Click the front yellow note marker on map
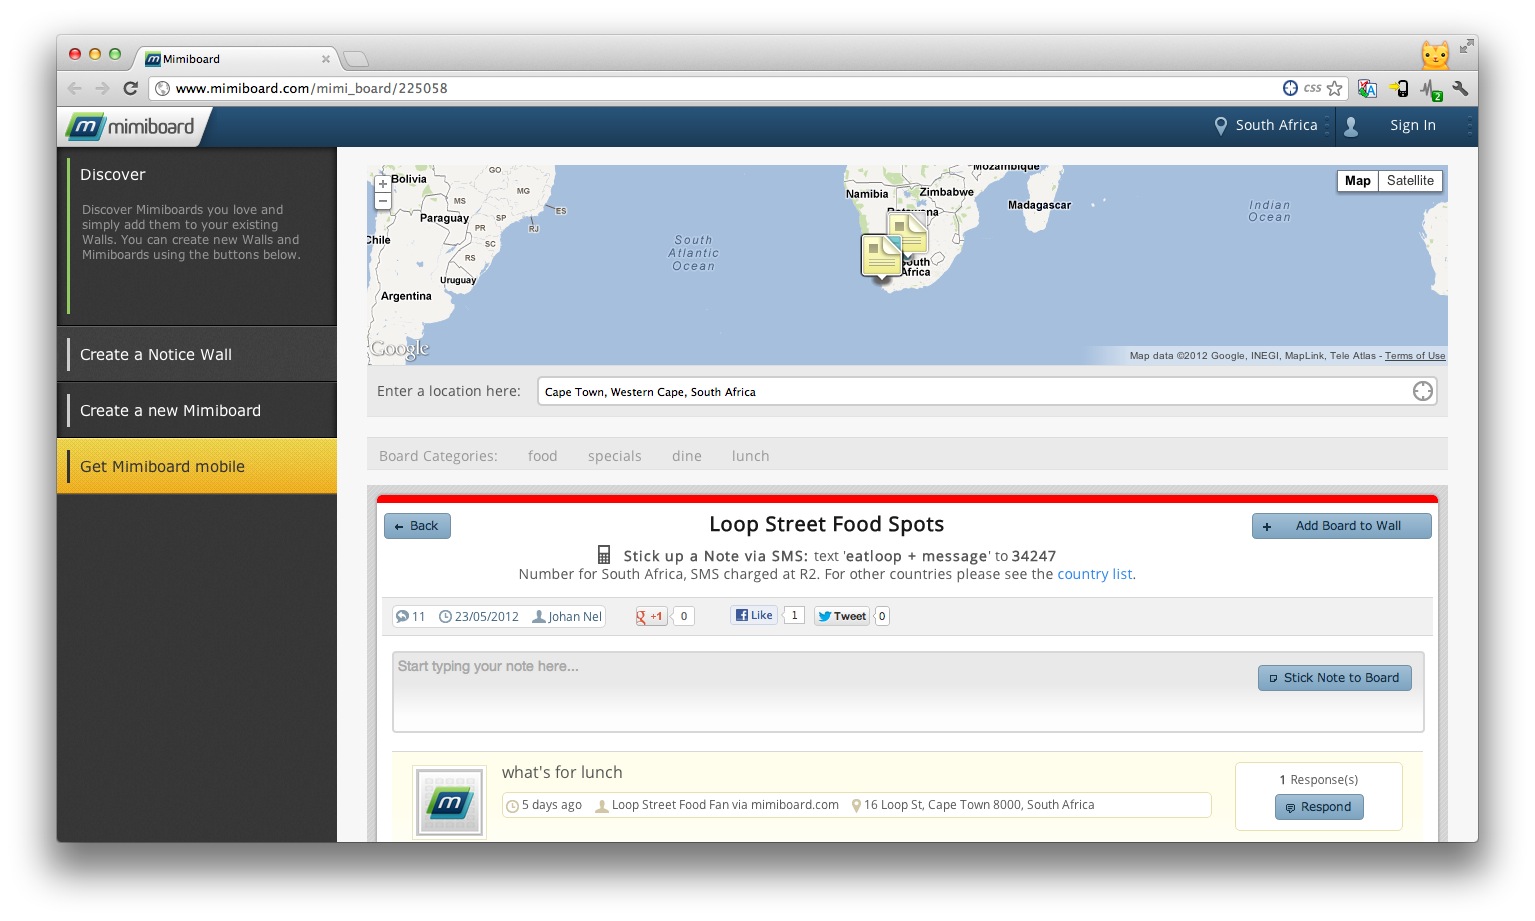The width and height of the screenshot is (1535, 921). [881, 256]
